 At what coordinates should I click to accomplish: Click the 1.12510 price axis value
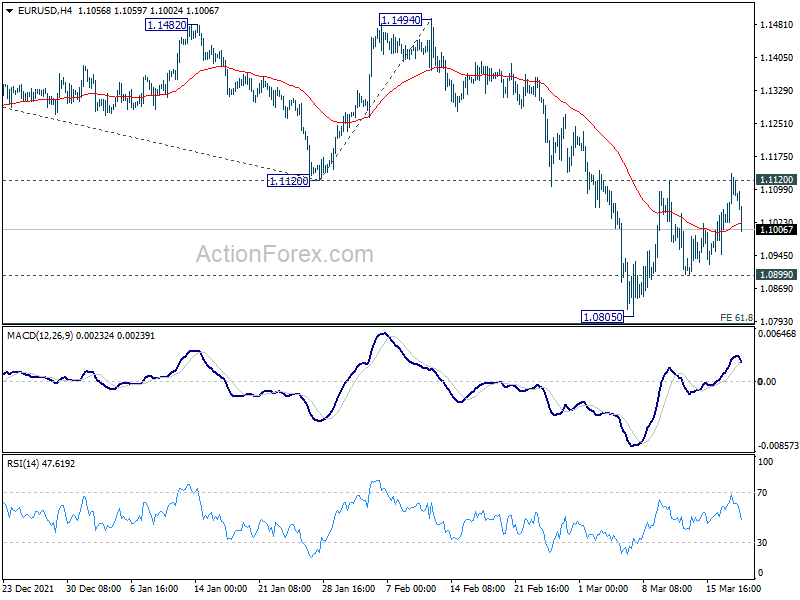click(777, 123)
